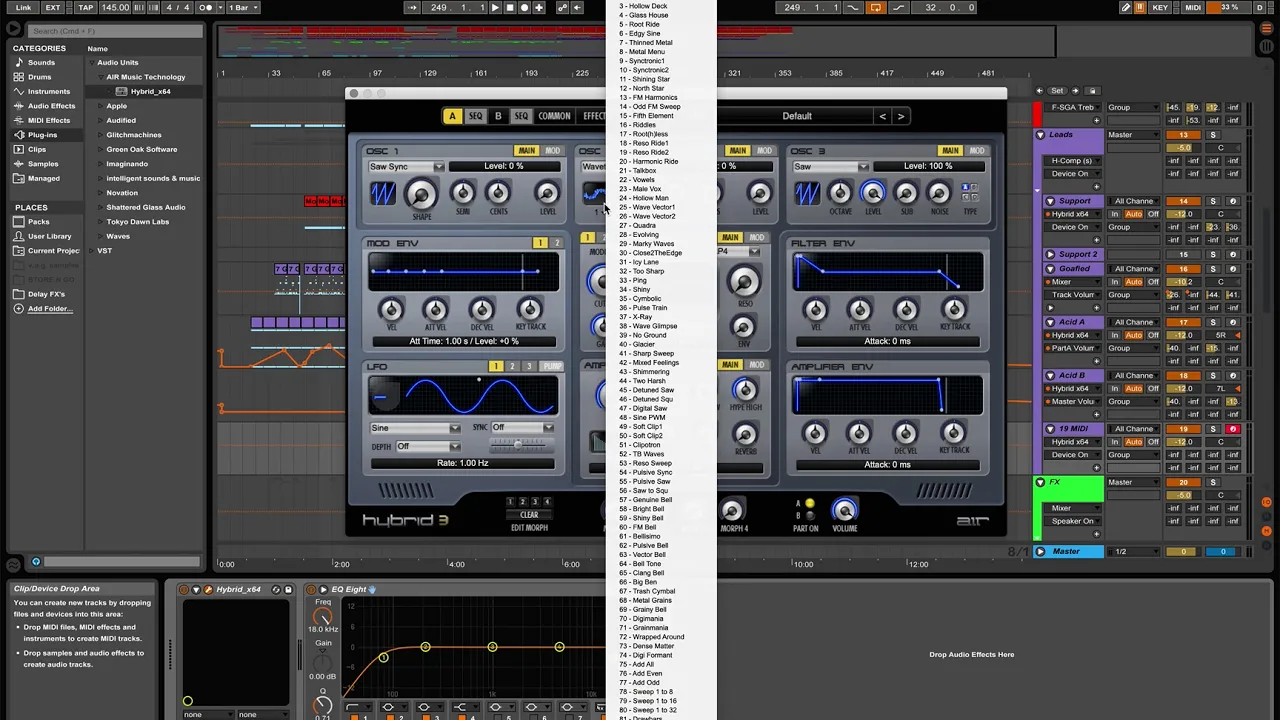This screenshot has width=1280, height=720.
Task: Click the OSC 1 SHAPE knob
Action: tap(421, 193)
